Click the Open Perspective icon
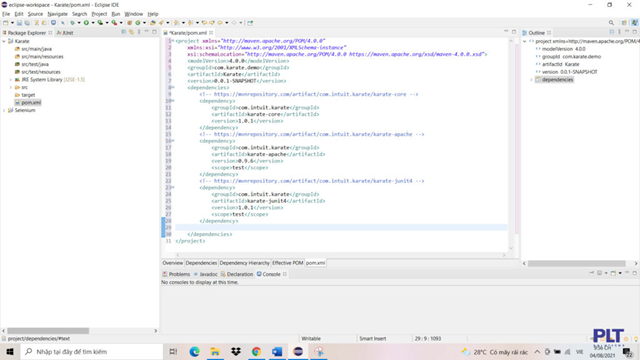Screen dimensions: 640x360 tap(624, 23)
